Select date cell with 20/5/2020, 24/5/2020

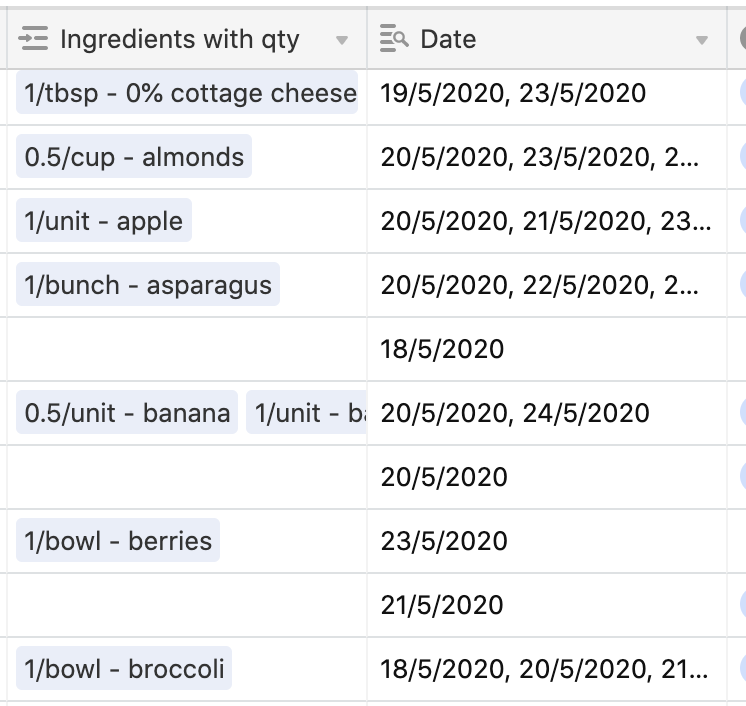(547, 413)
